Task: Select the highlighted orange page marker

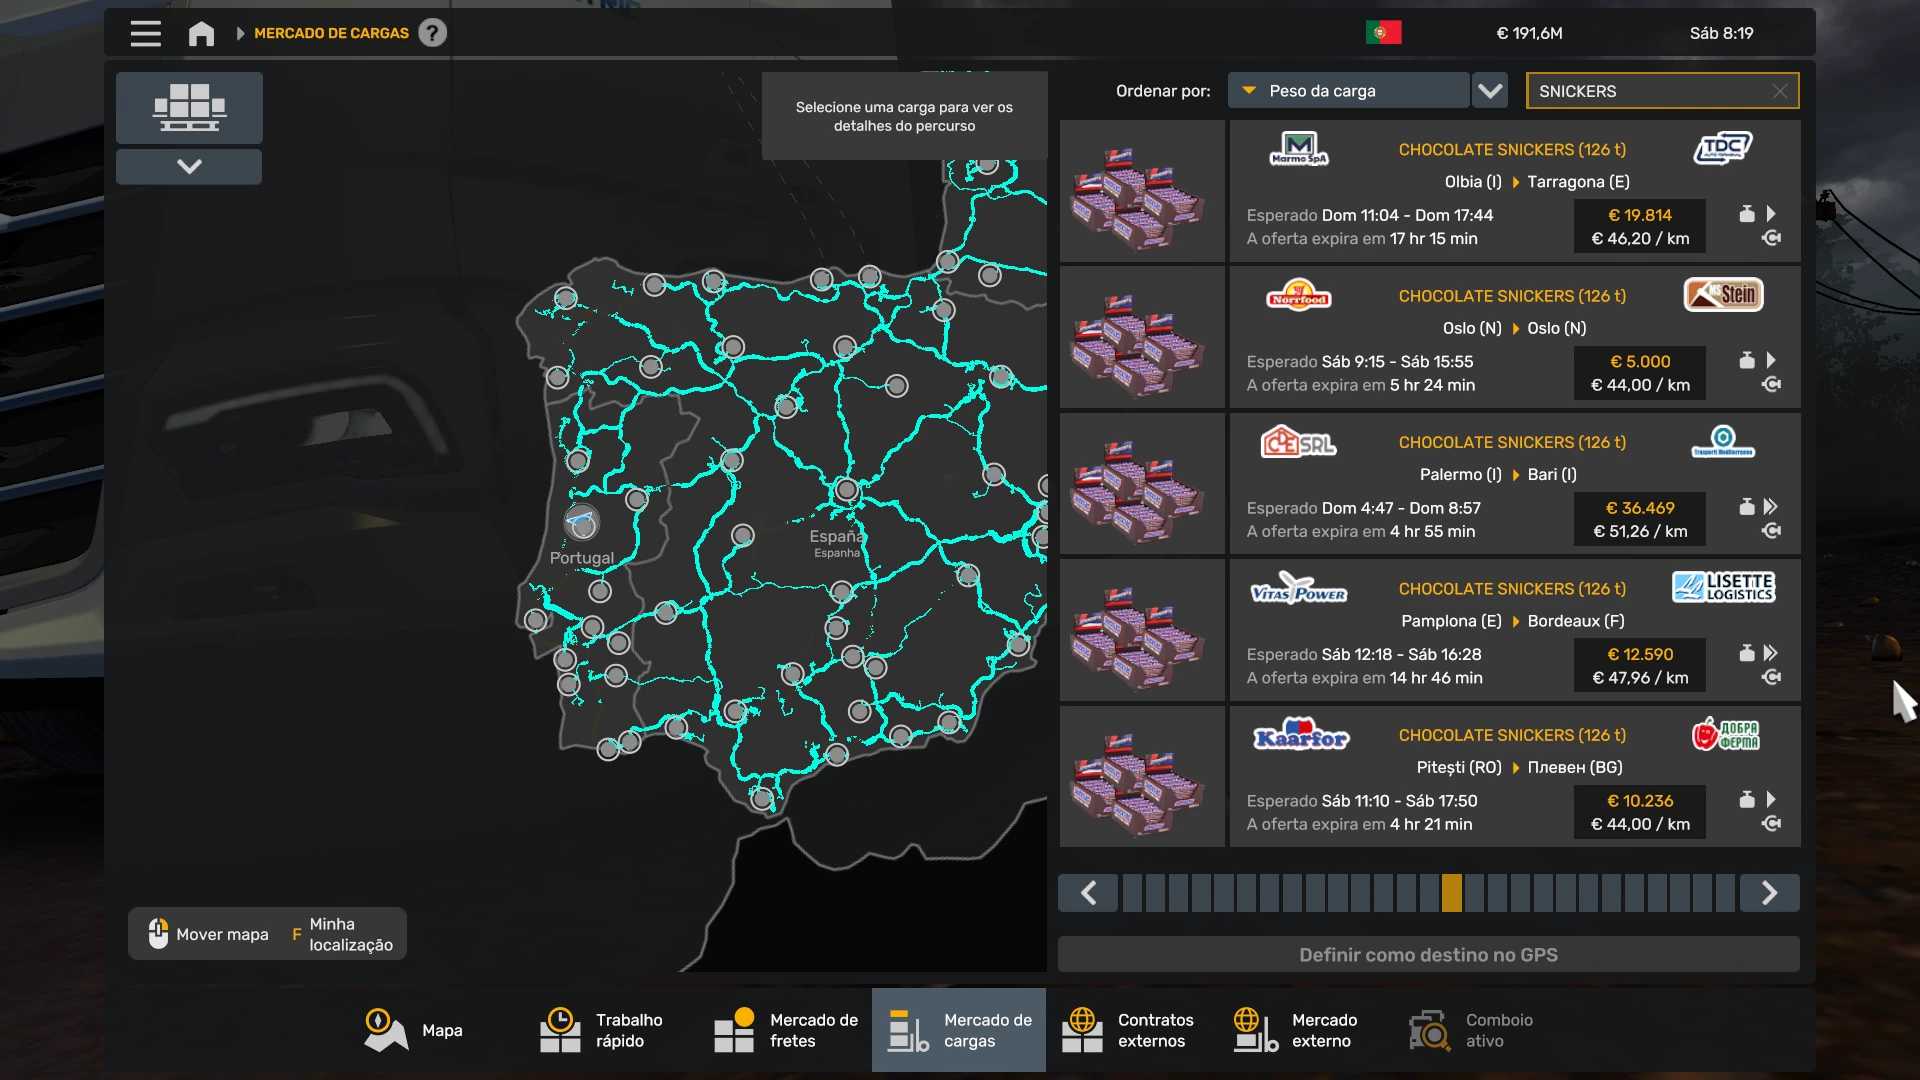Action: coord(1451,893)
